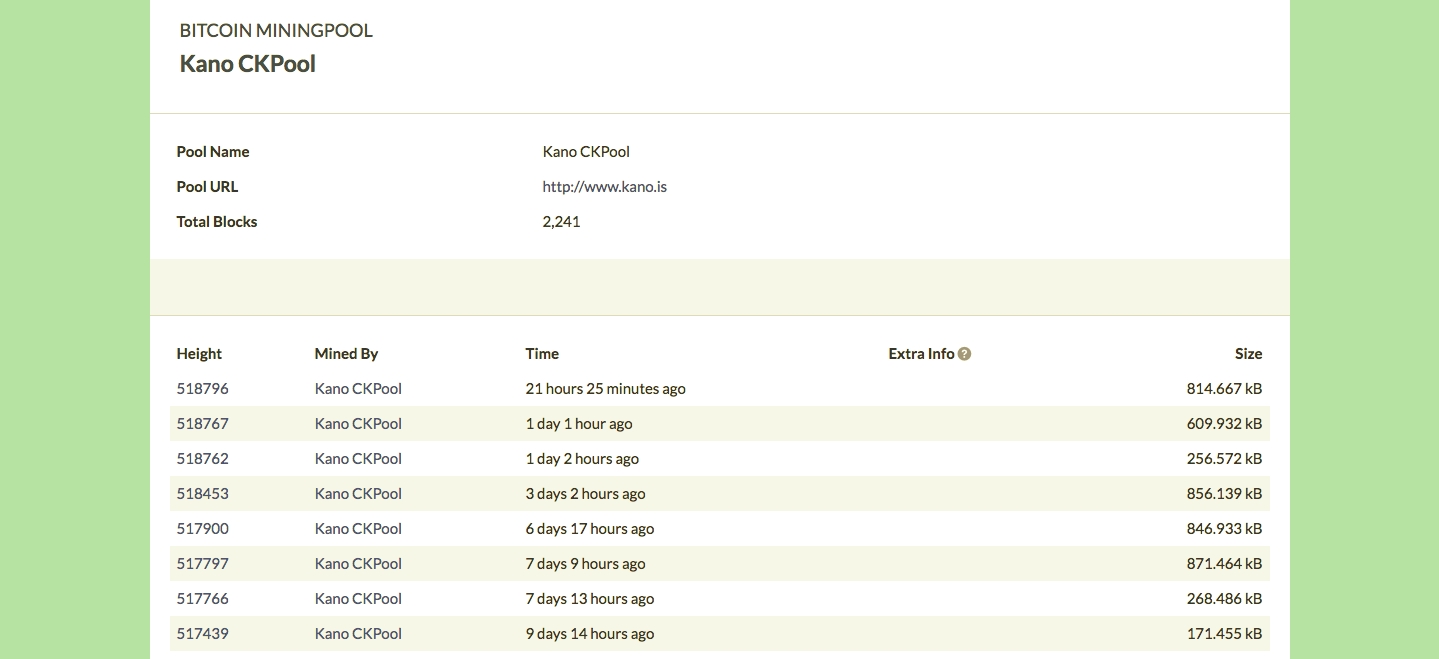Click the 'BITCOIN MININGPOOL' title text
Image resolution: width=1439 pixels, height=659 pixels.
pyautogui.click(x=276, y=31)
